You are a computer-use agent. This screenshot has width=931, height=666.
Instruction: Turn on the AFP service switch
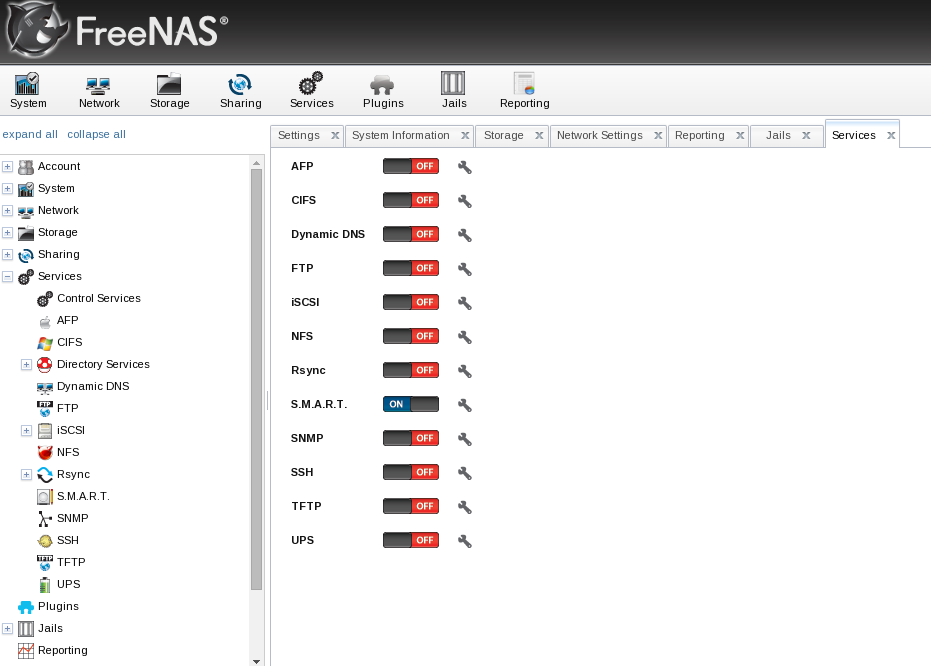point(411,166)
